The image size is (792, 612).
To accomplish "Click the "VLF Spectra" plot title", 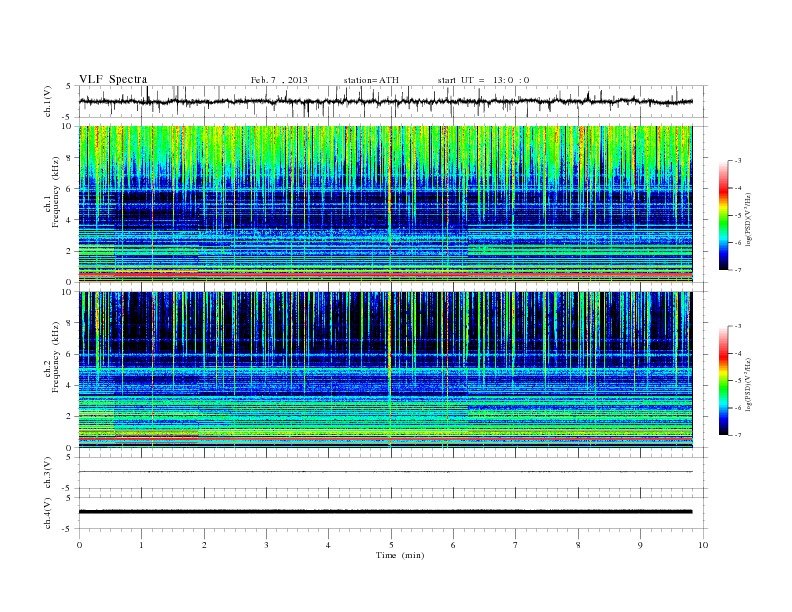I will tap(113, 79).
